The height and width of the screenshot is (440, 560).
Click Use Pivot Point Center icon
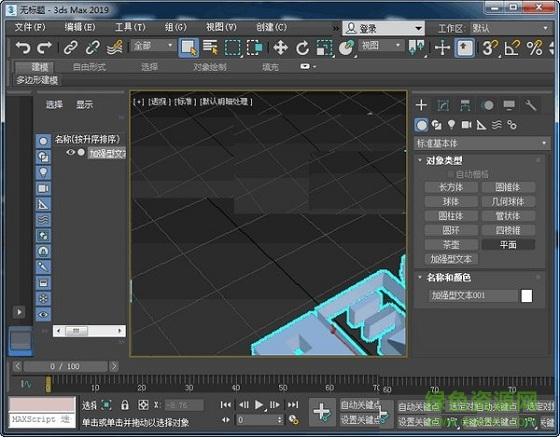[x=416, y=48]
